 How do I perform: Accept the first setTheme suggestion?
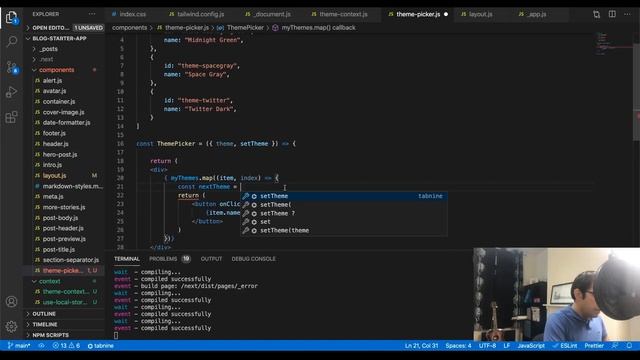point(344,196)
